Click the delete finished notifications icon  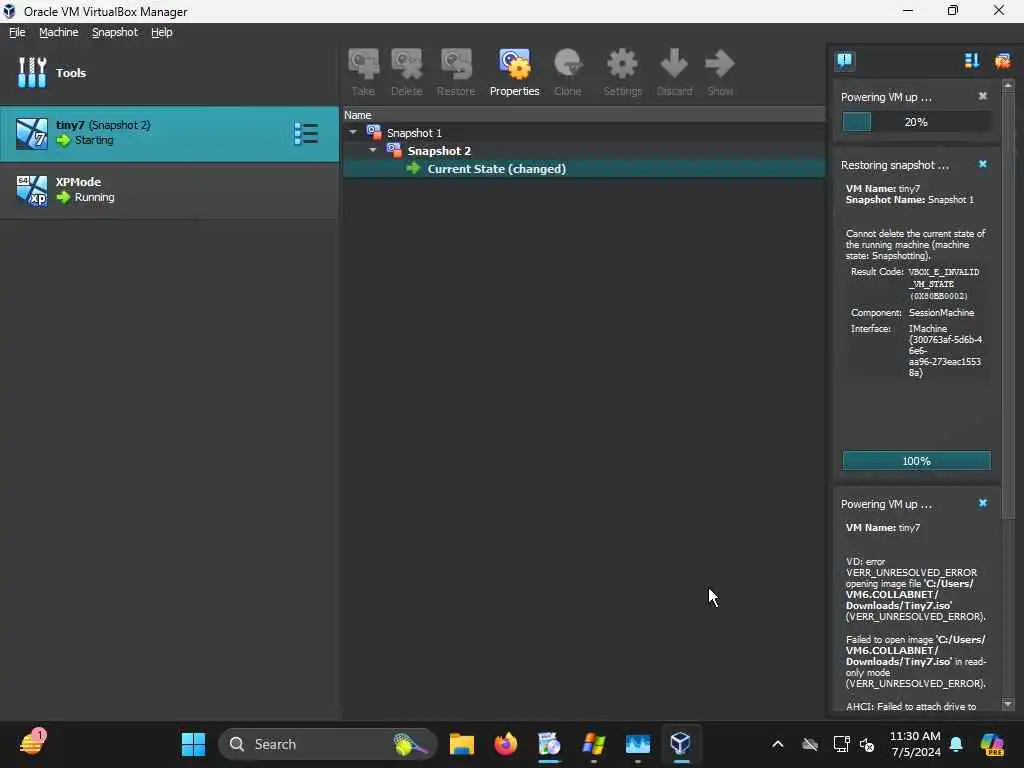click(1002, 61)
